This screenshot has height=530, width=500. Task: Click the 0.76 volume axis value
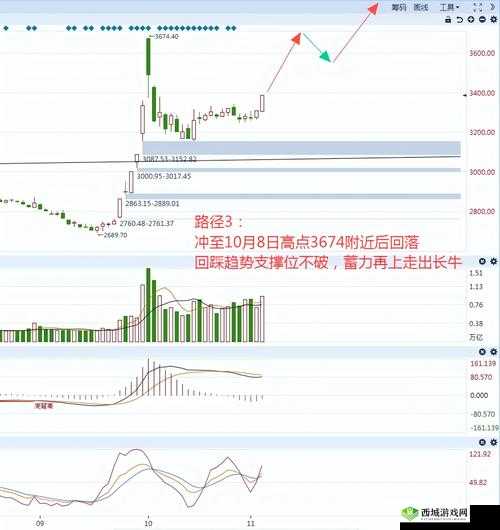tap(476, 305)
